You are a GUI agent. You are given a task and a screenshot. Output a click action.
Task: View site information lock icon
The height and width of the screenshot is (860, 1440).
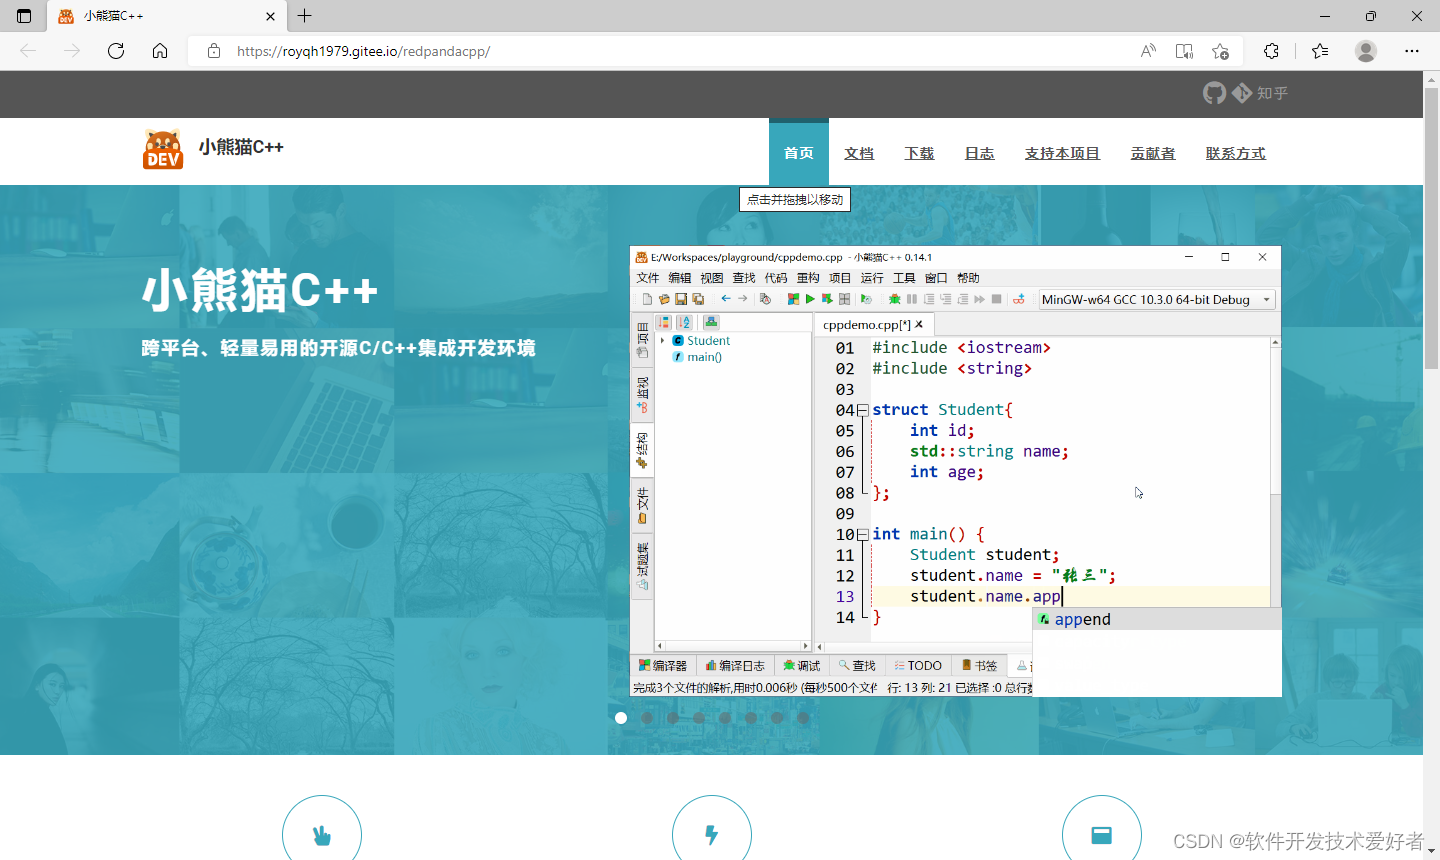pos(214,51)
